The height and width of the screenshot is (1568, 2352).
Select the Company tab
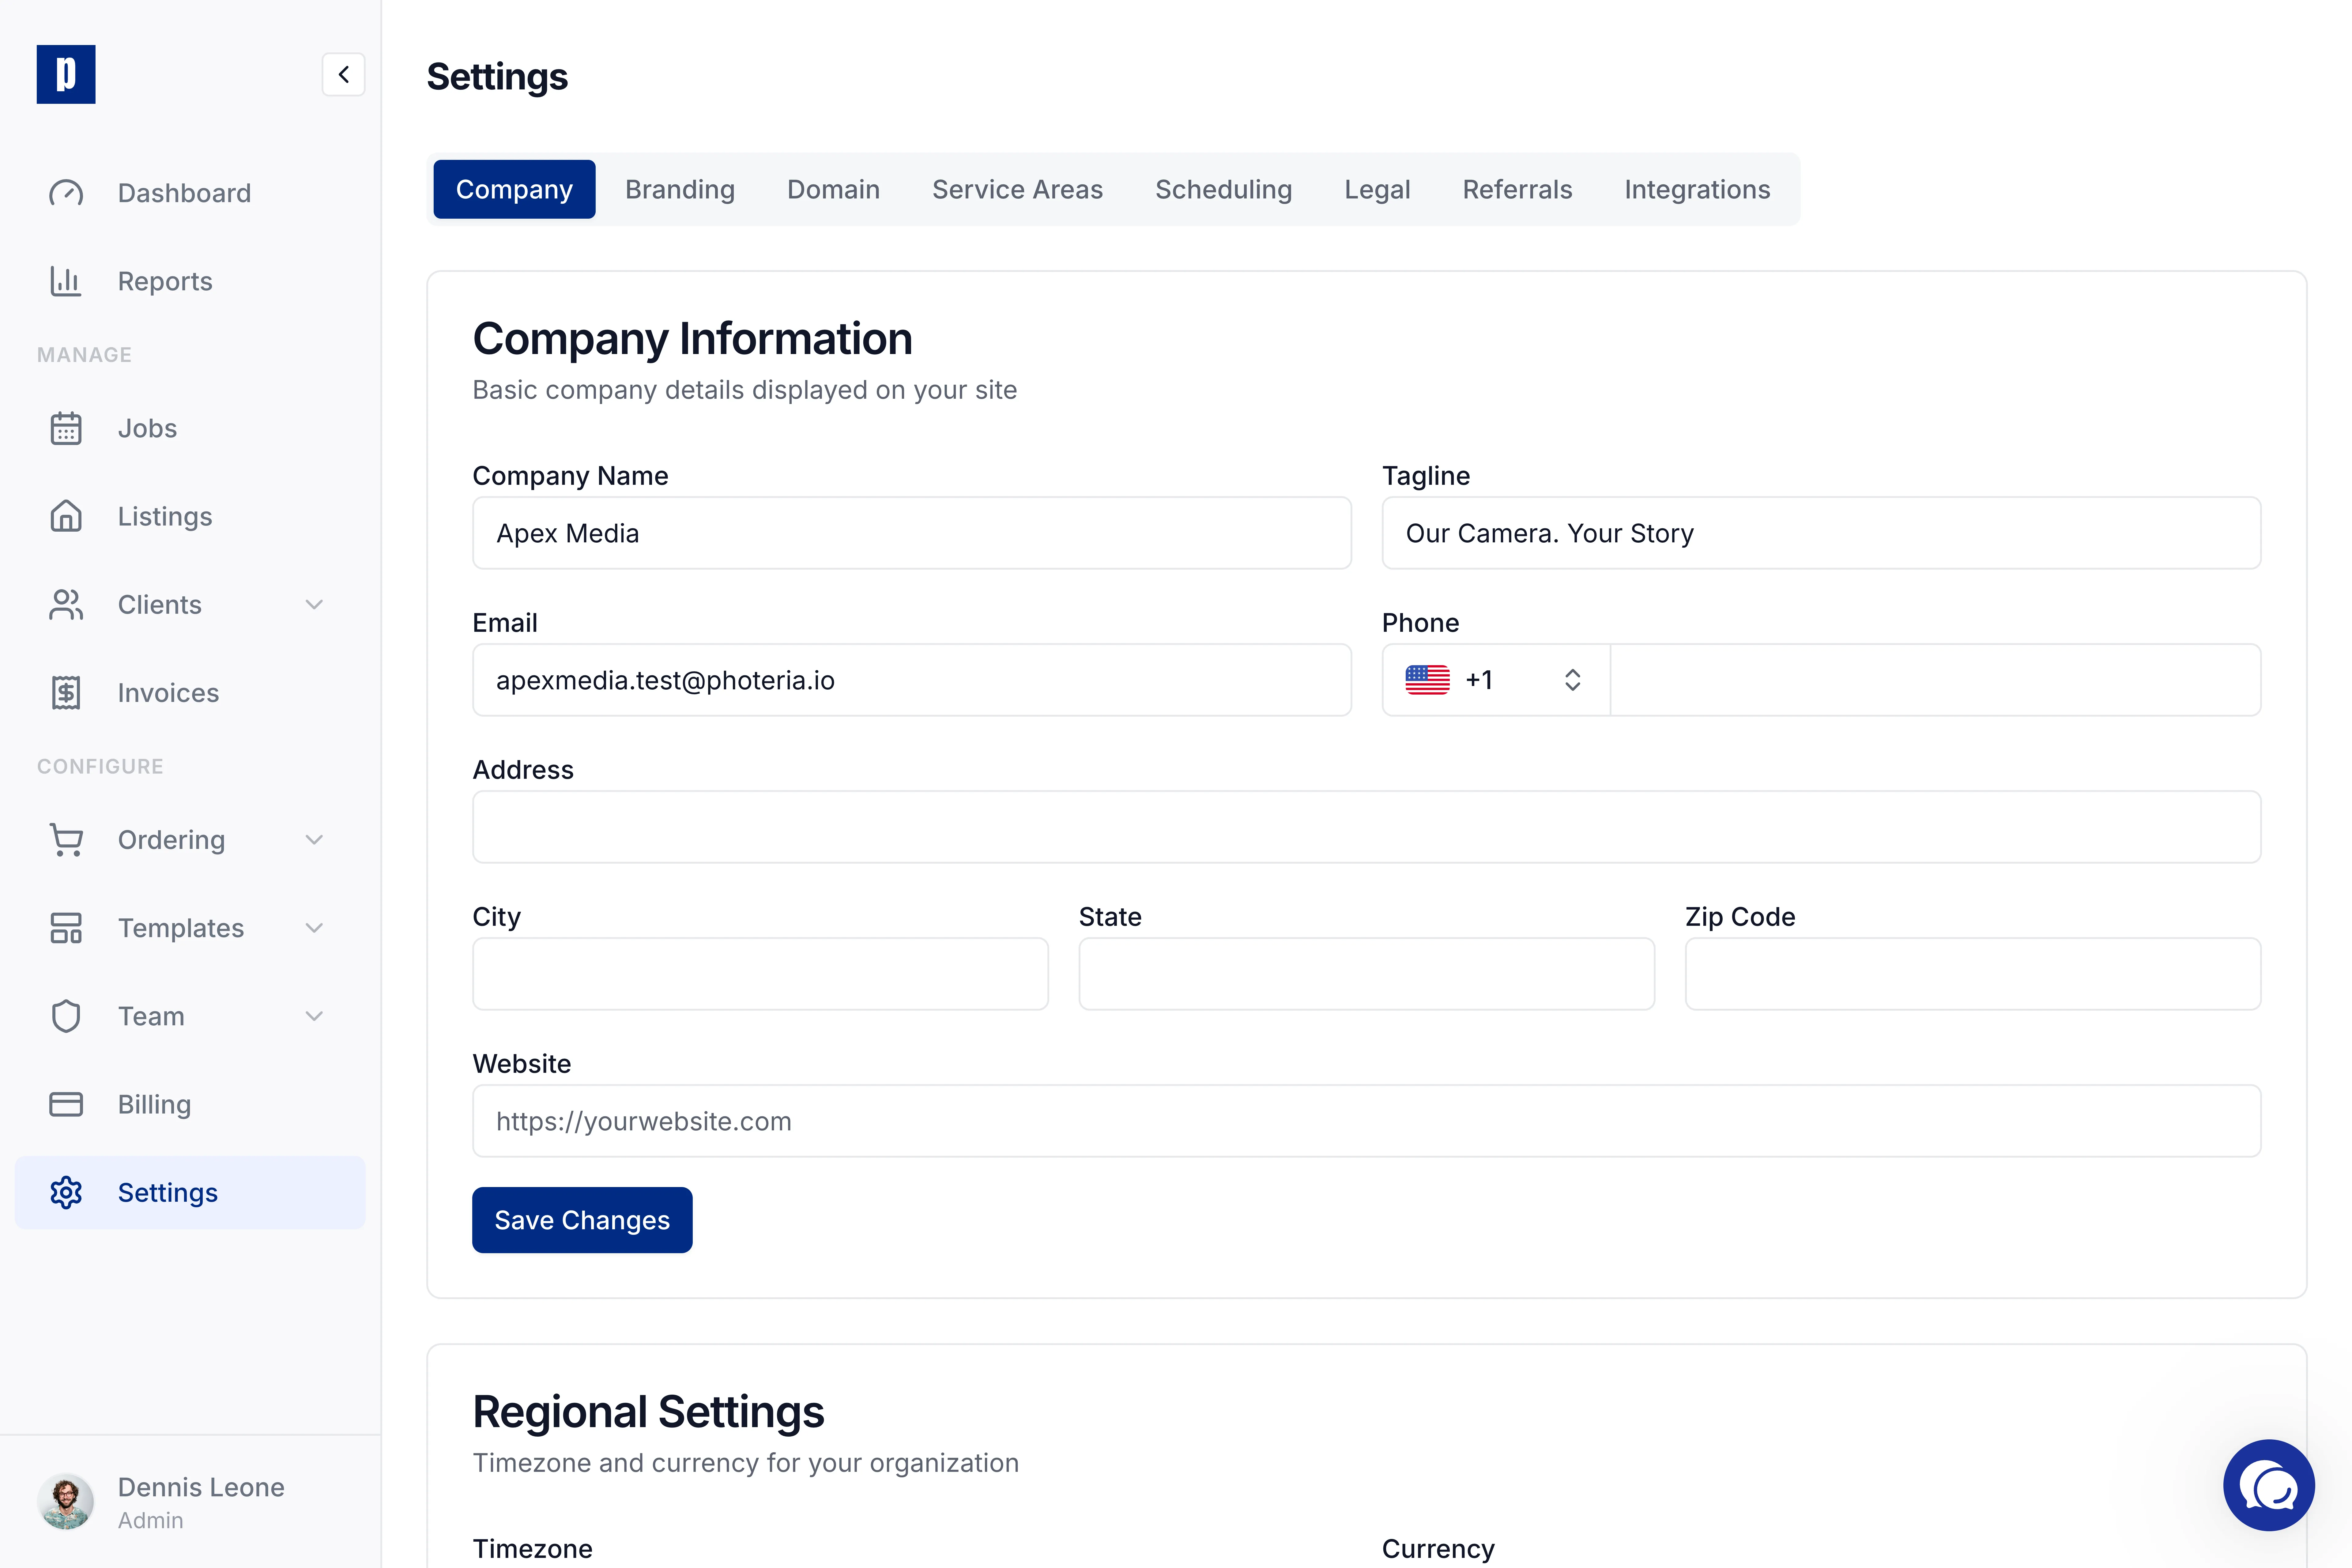point(514,189)
